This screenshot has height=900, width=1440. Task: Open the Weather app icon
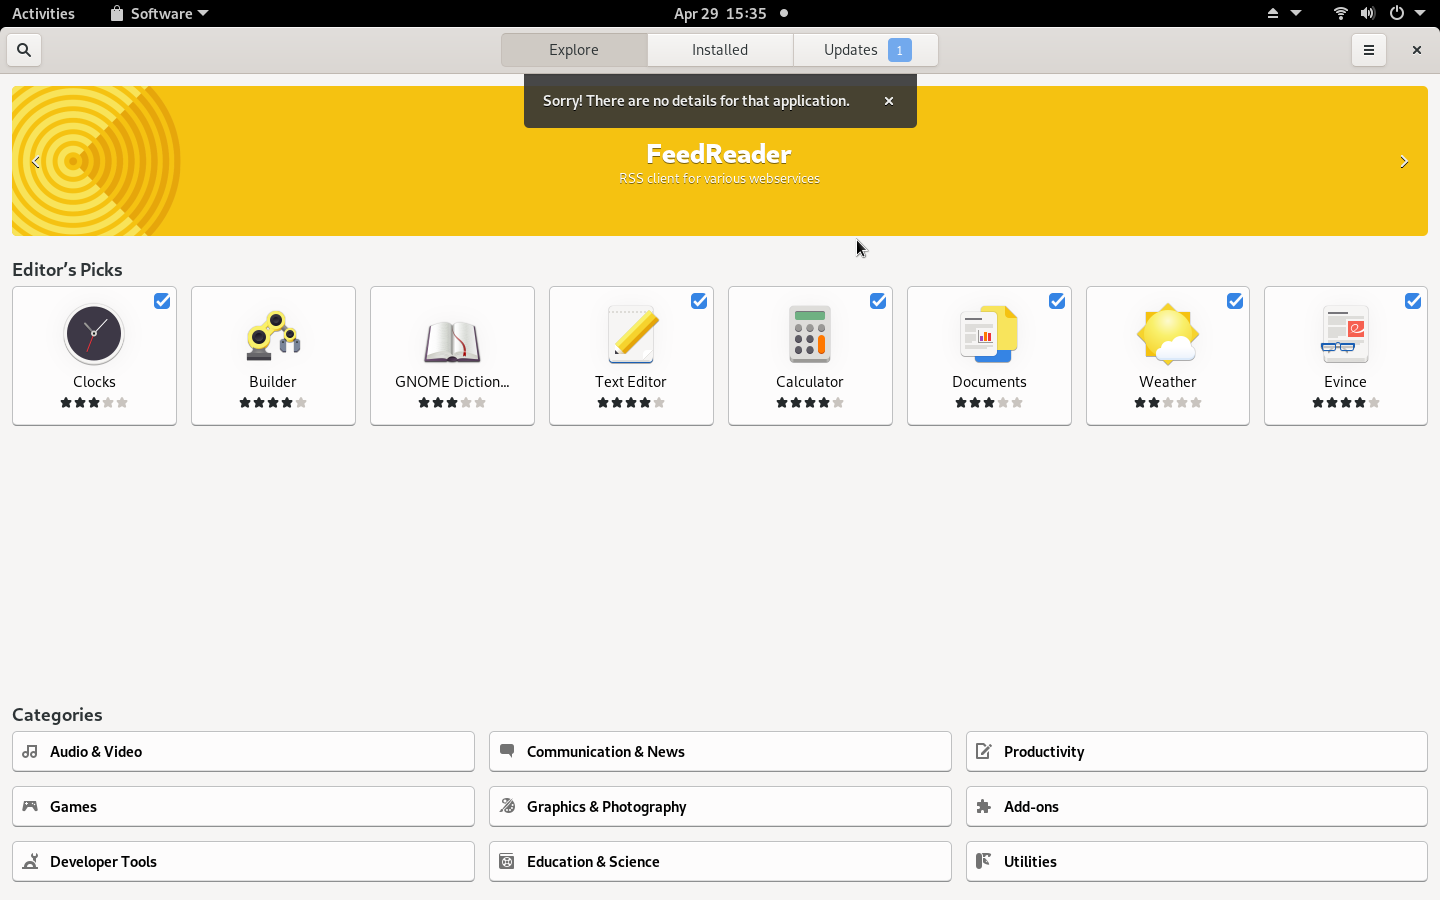1167,334
